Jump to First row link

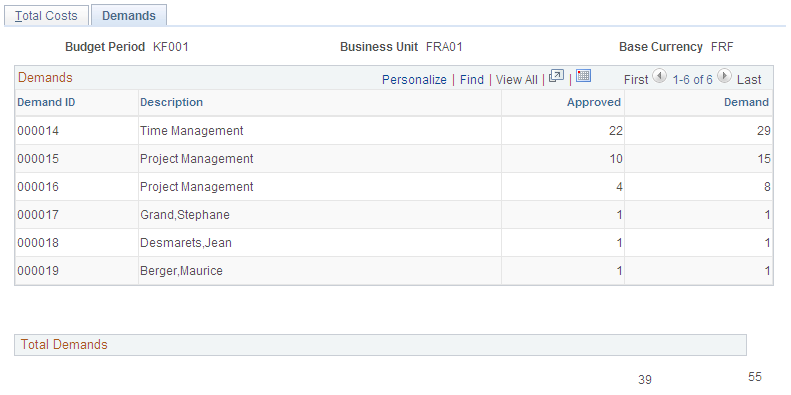[x=636, y=80]
